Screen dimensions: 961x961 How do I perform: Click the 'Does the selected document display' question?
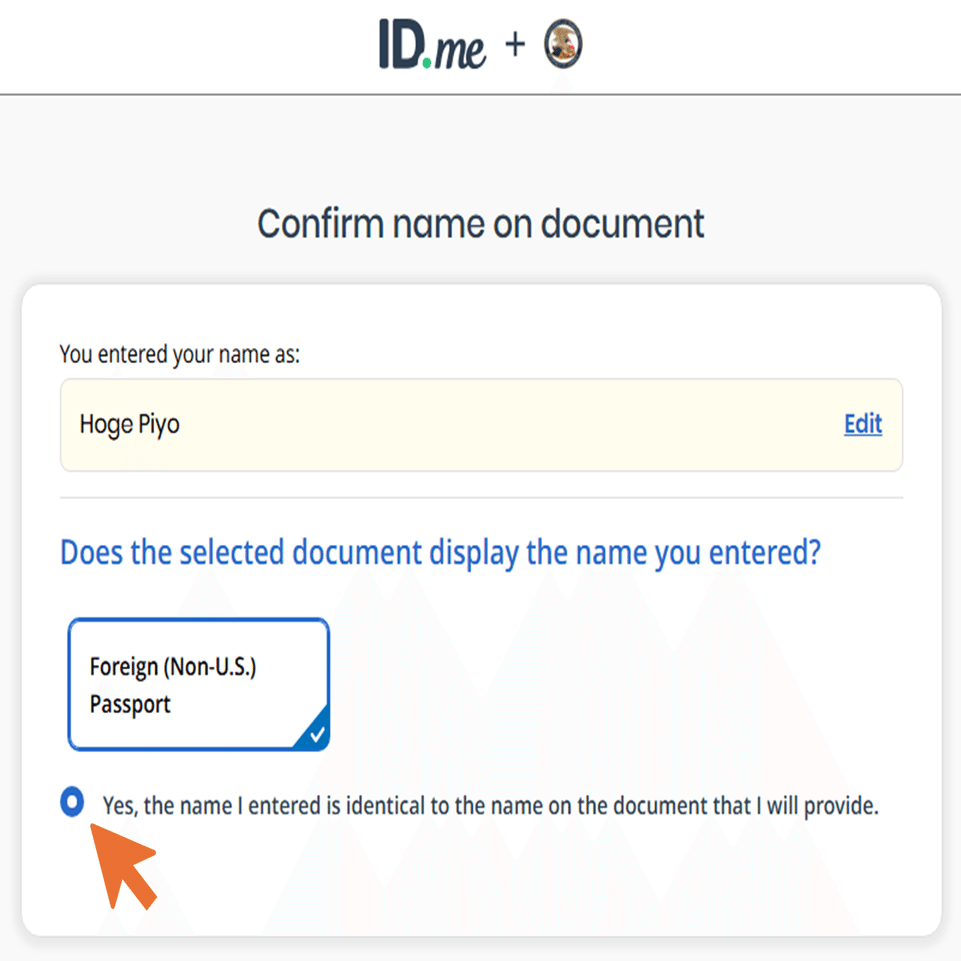440,552
